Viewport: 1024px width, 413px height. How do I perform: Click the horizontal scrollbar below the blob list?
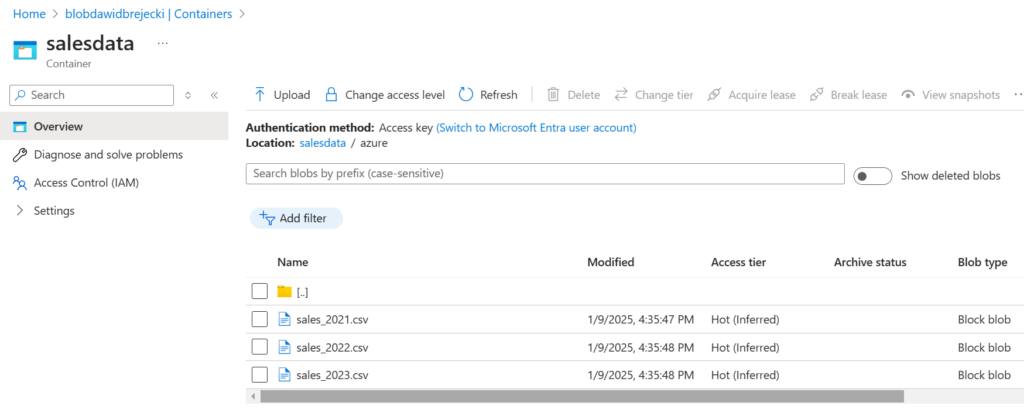click(580, 396)
